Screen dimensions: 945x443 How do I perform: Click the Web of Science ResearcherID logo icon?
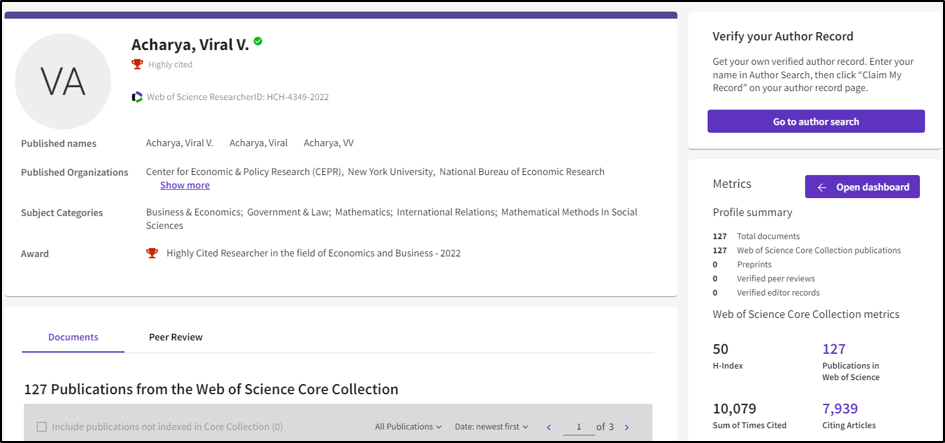point(137,96)
